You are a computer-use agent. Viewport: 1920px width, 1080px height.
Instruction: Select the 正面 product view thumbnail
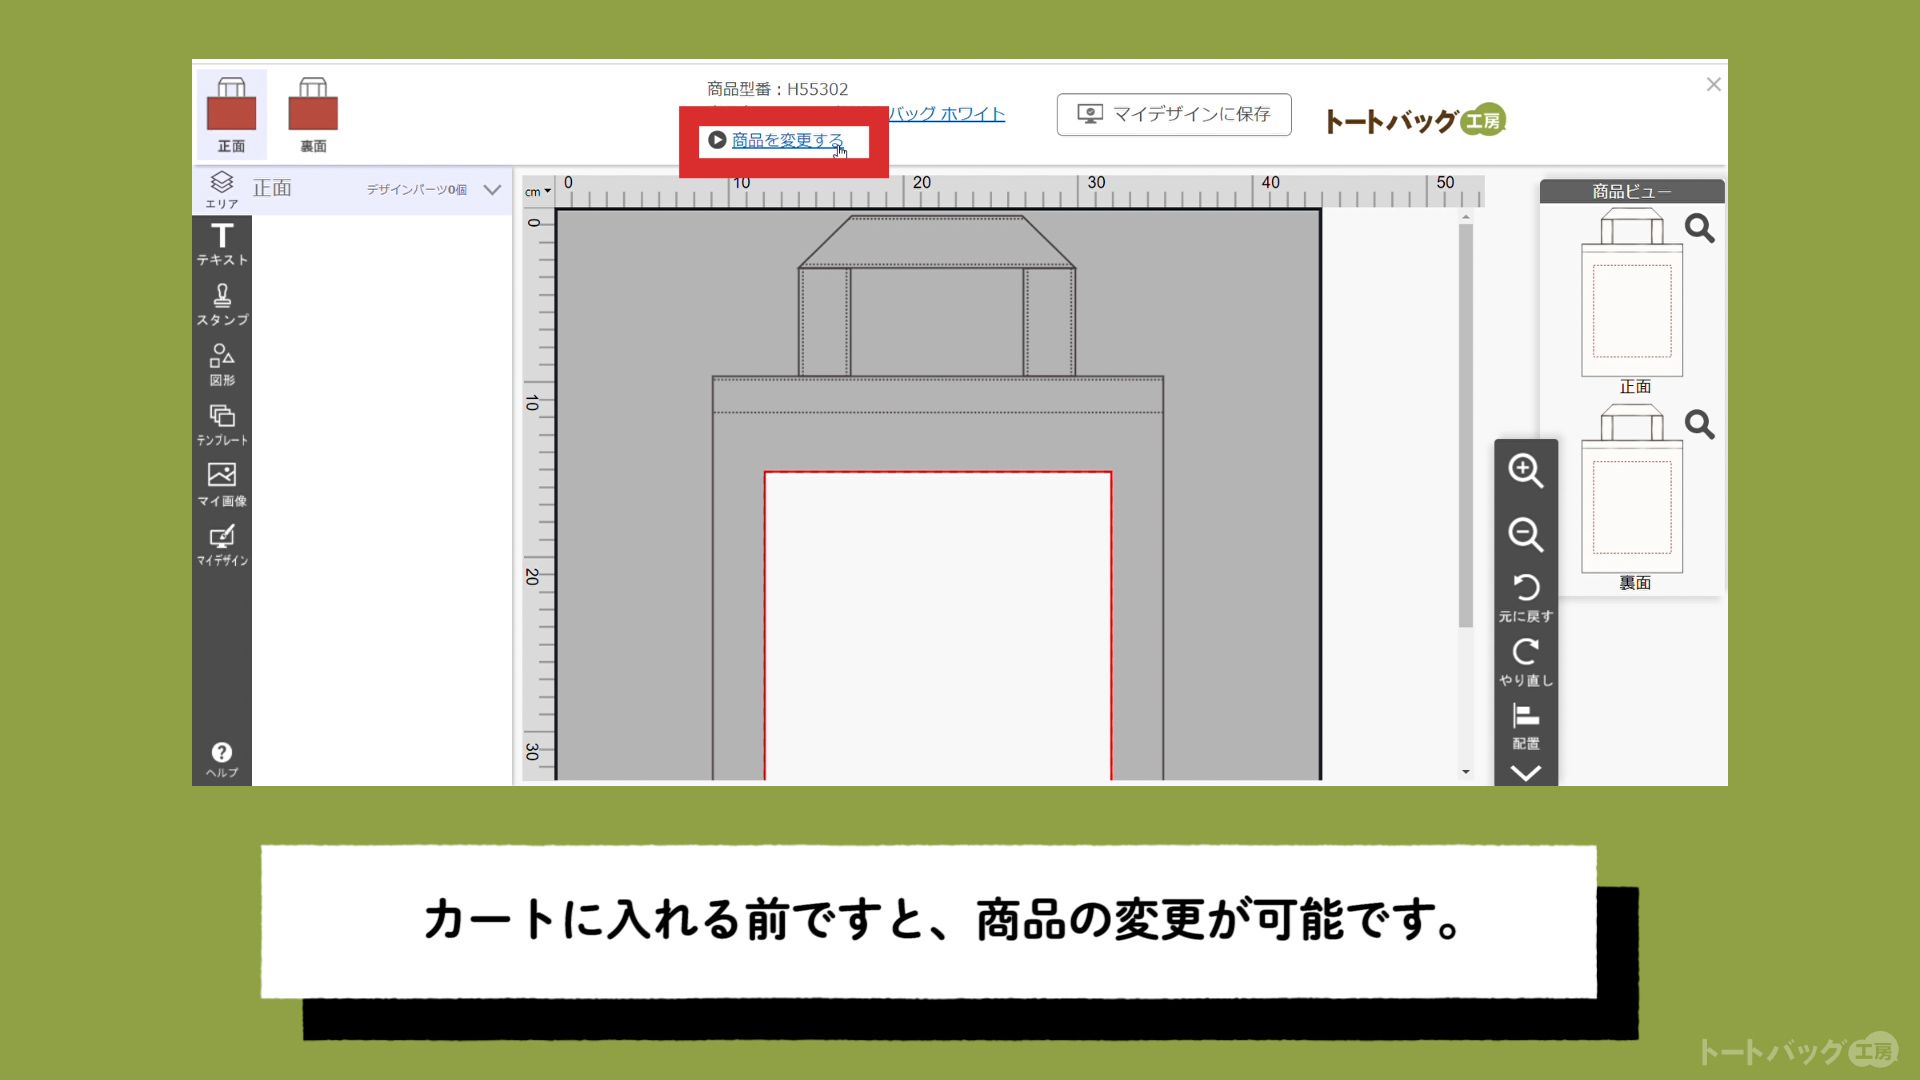pos(1632,293)
